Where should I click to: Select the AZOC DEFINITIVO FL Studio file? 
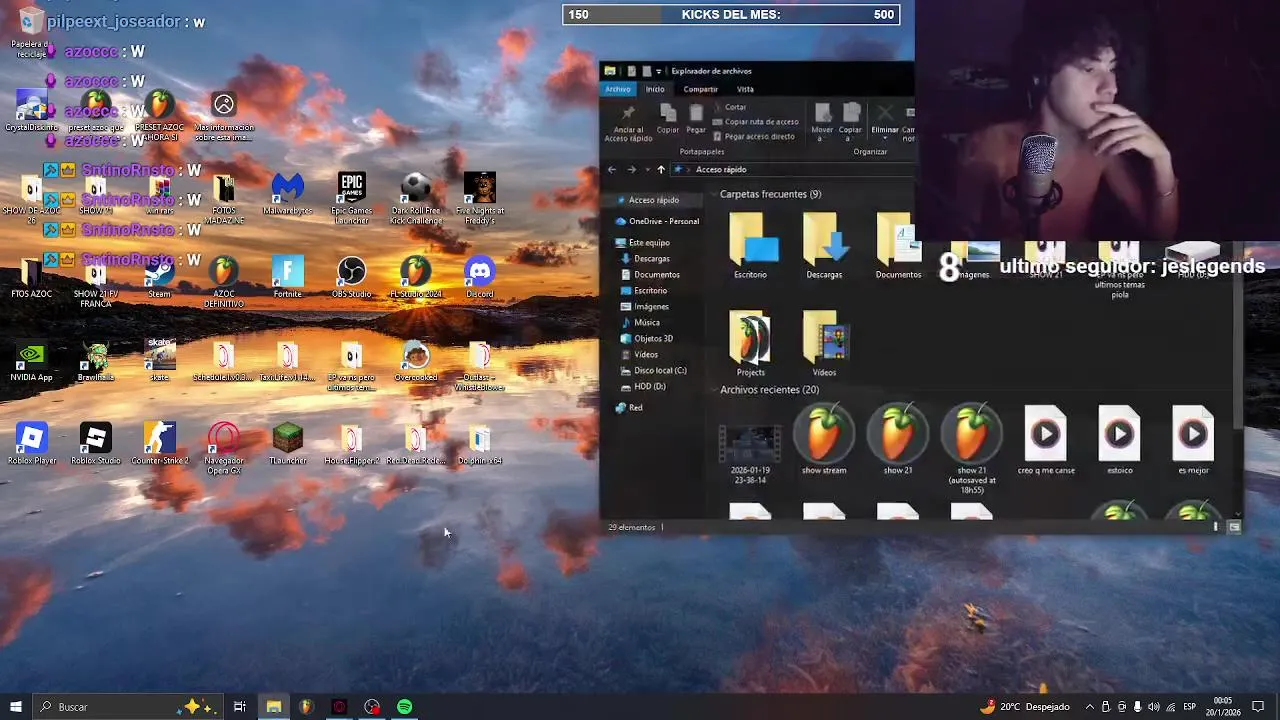223,282
